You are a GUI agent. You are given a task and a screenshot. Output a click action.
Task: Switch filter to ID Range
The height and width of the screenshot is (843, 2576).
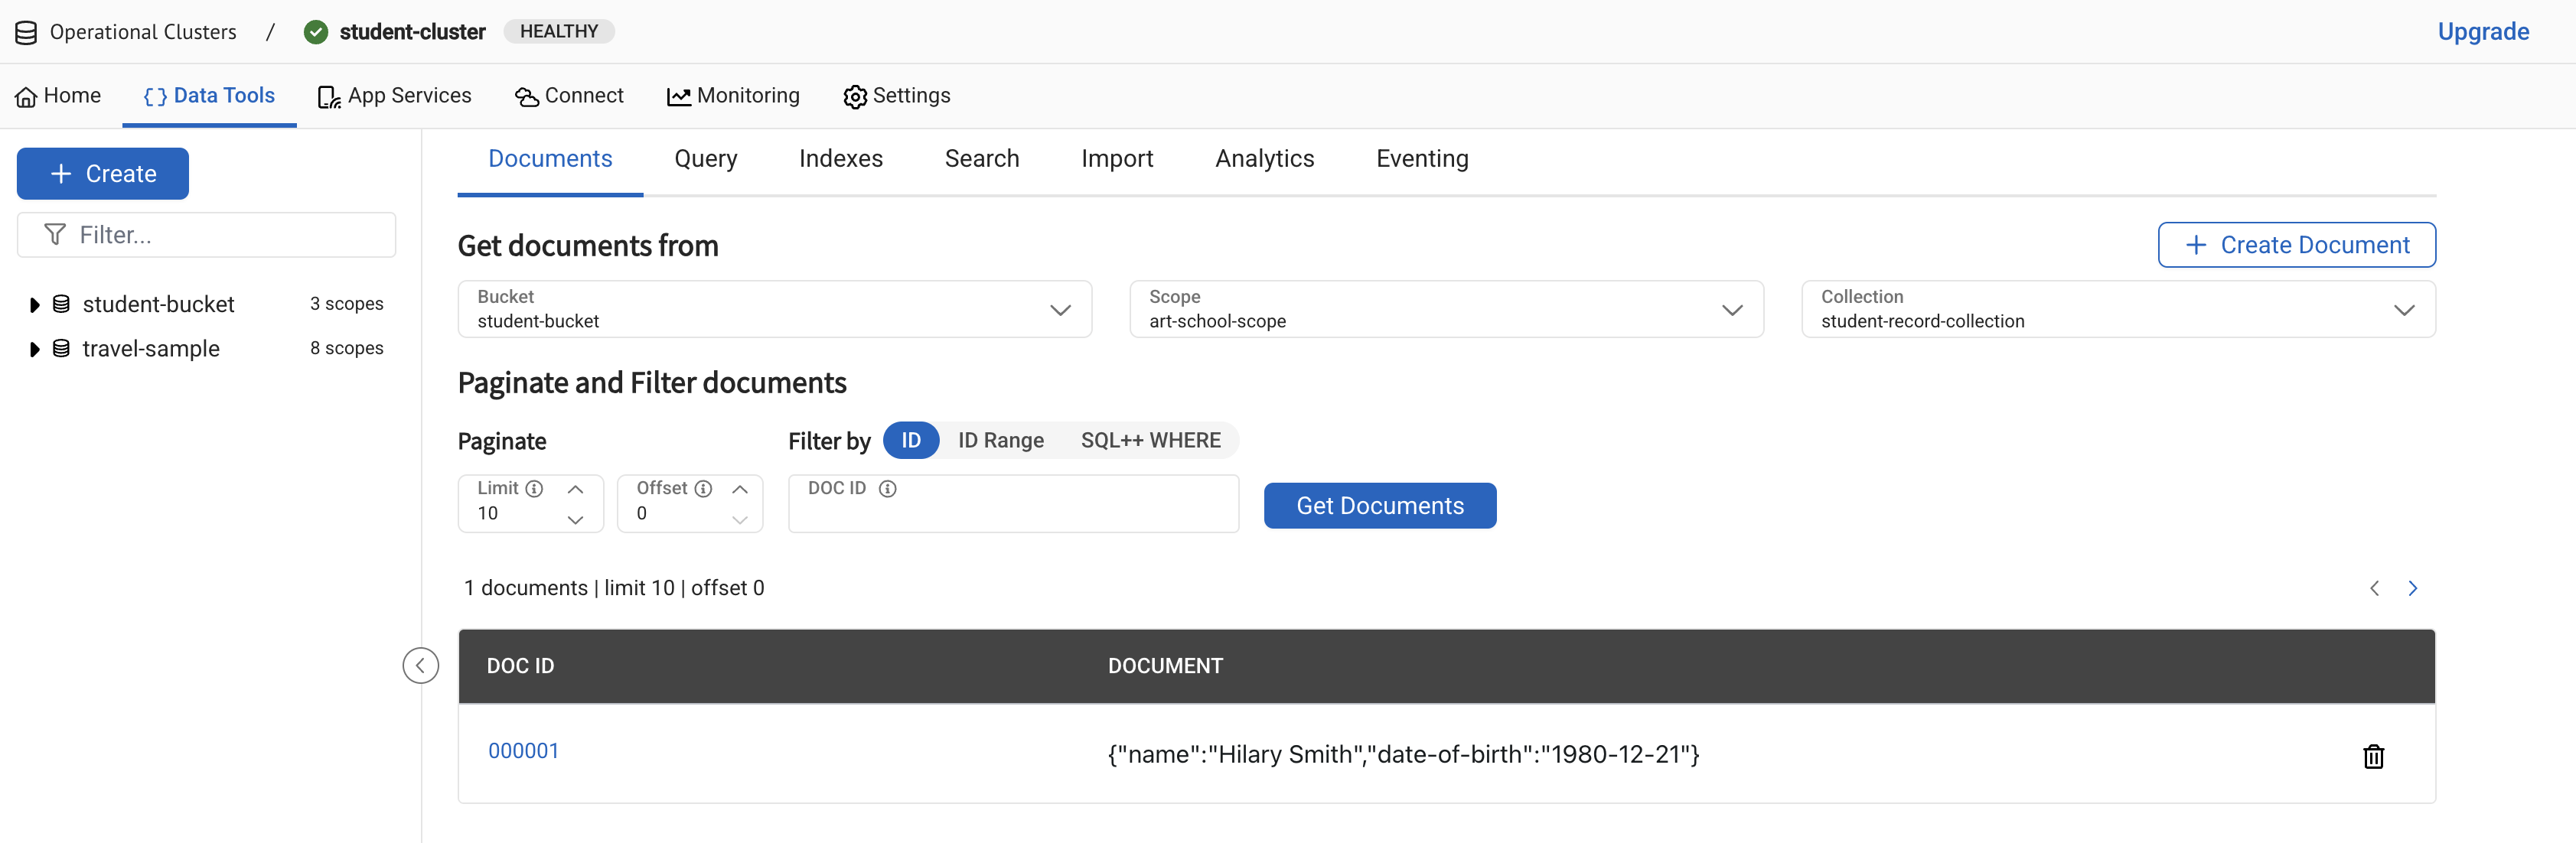click(1000, 440)
